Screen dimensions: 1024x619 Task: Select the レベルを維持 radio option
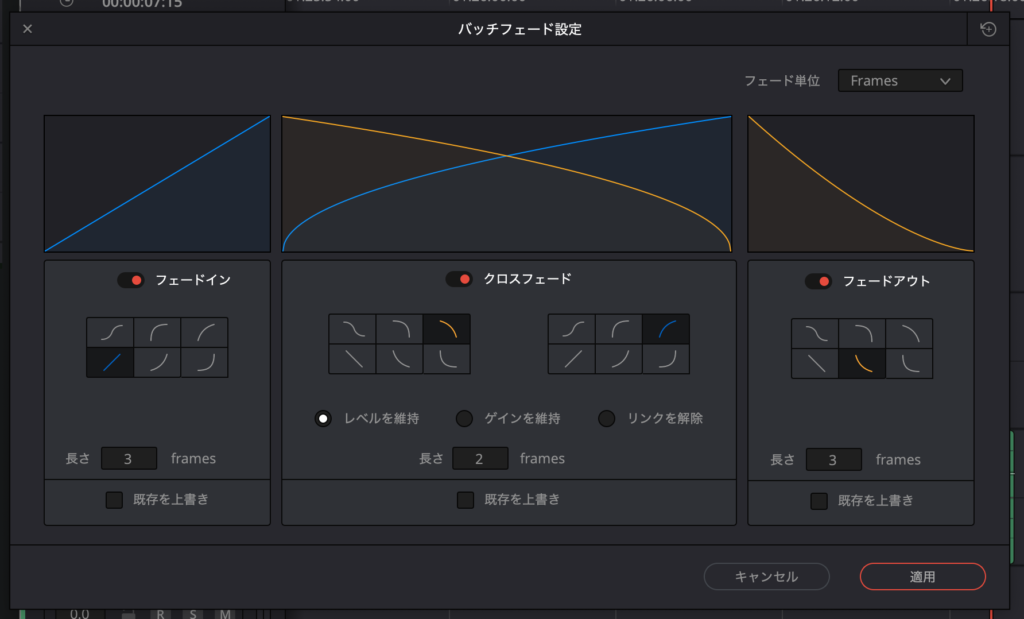click(323, 418)
